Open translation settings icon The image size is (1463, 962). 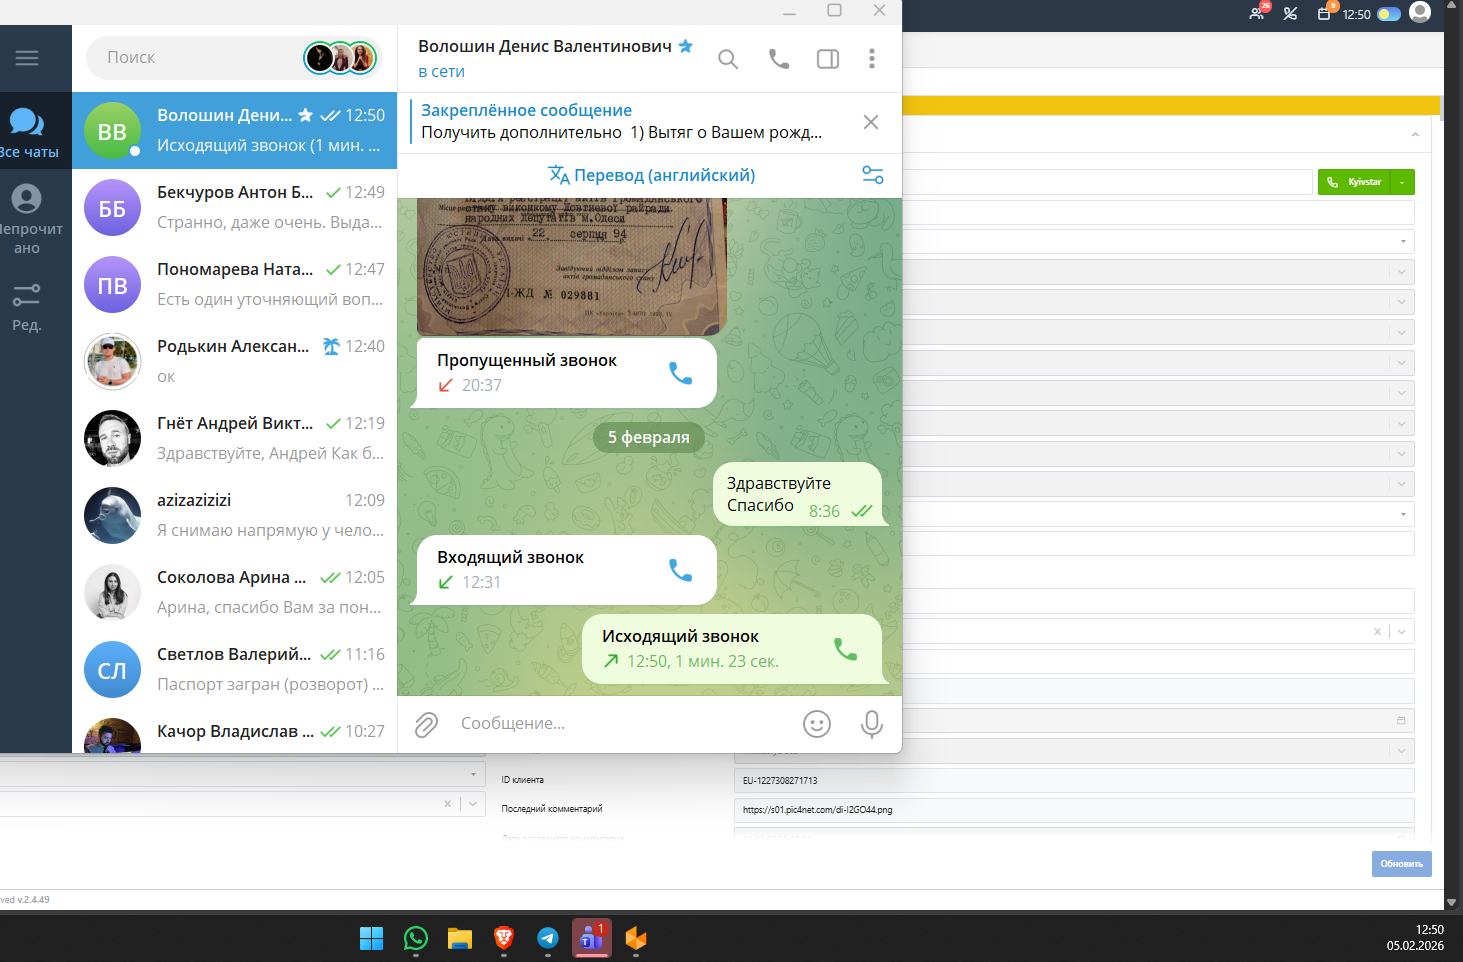tap(873, 175)
